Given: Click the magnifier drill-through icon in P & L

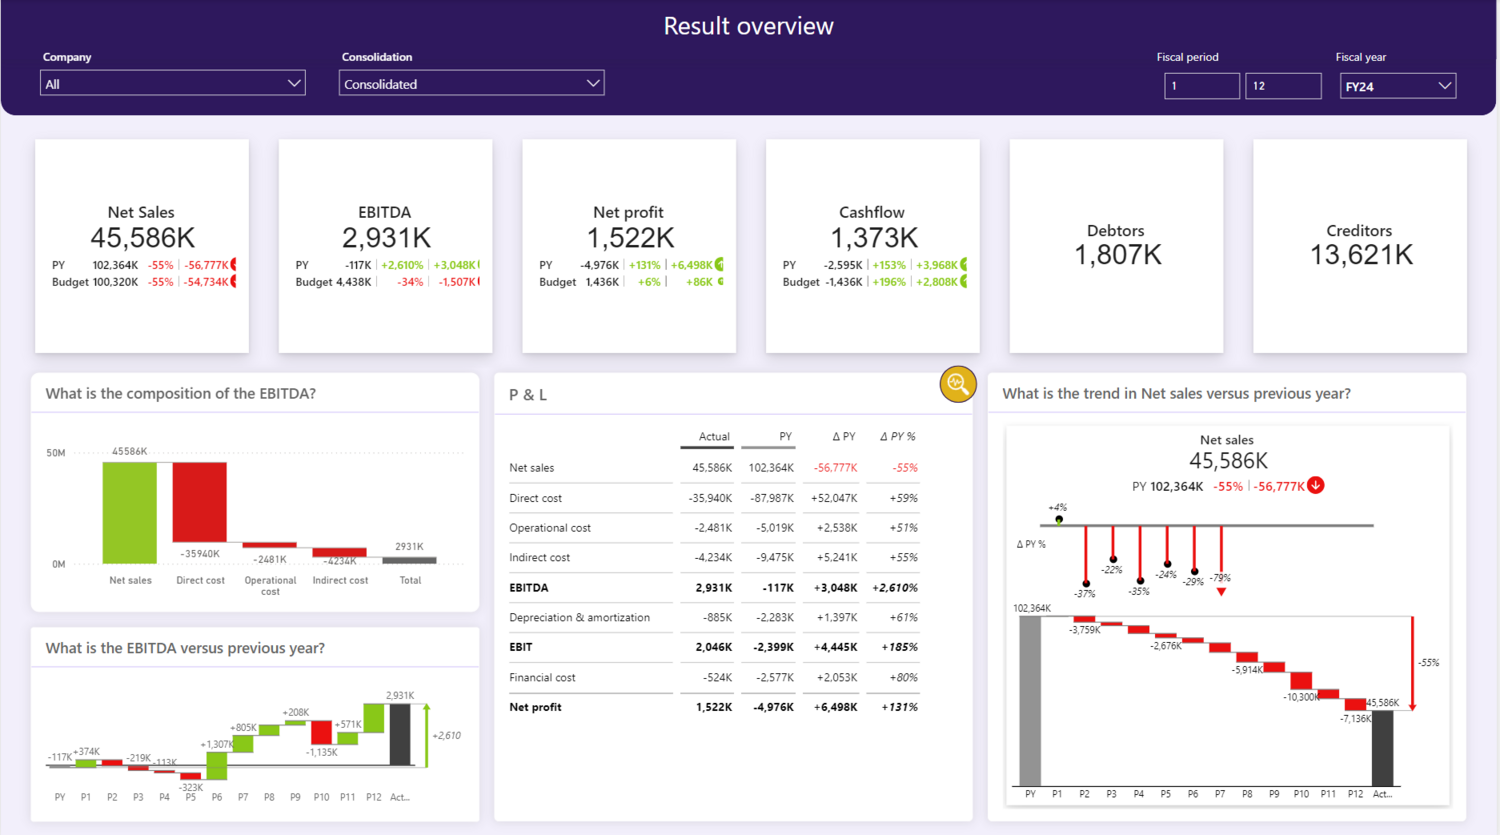Looking at the screenshot, I should [x=957, y=384].
